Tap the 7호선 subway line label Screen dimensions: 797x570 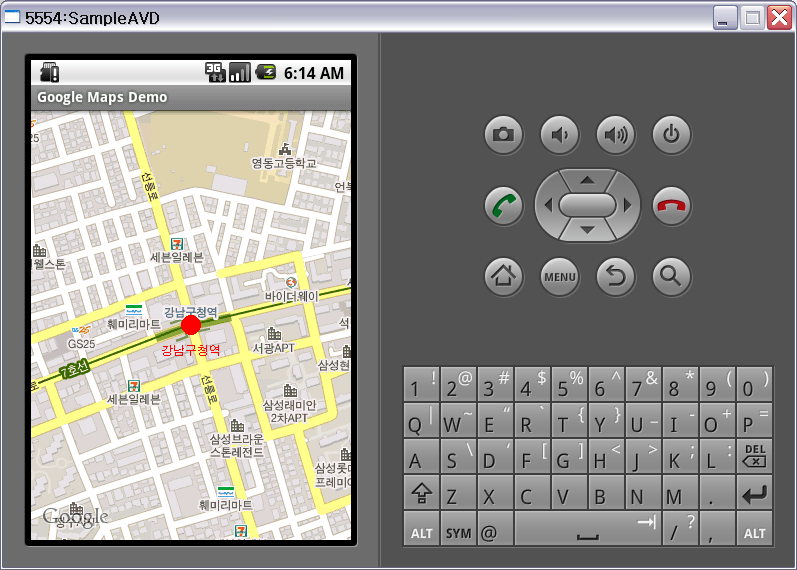click(75, 369)
